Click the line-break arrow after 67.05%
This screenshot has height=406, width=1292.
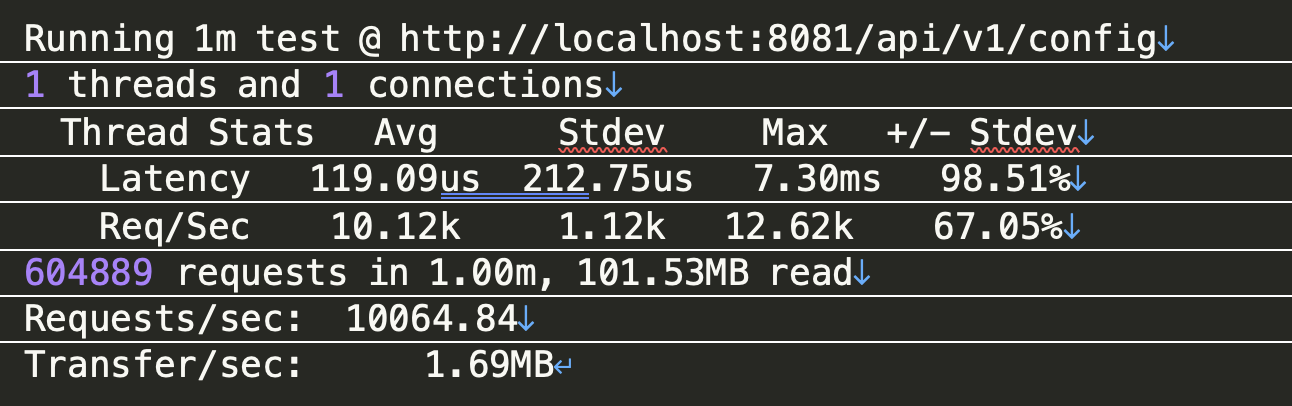click(x=1072, y=228)
